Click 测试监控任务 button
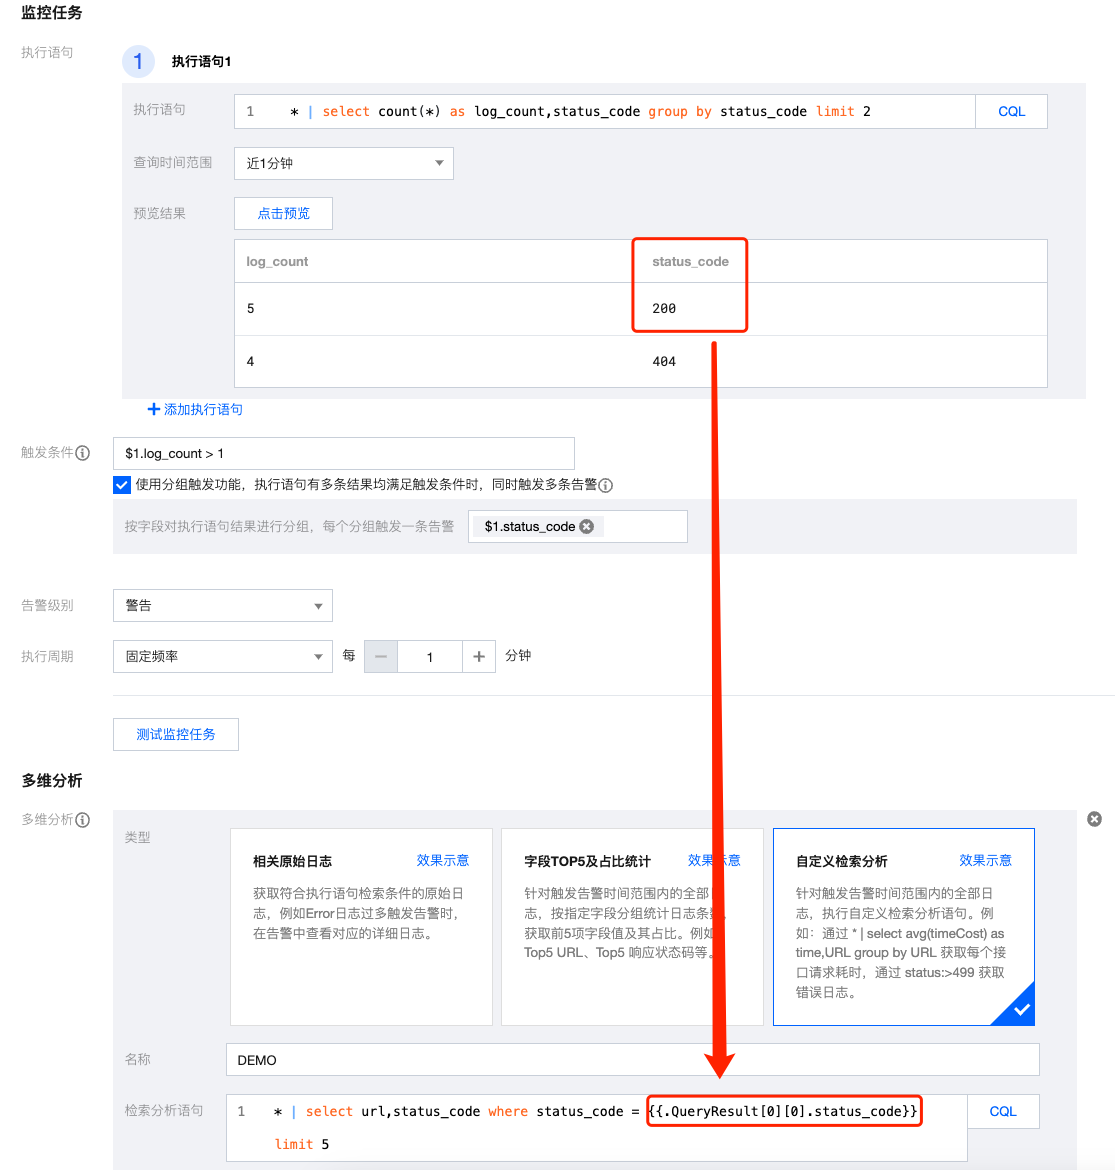The height and width of the screenshot is (1170, 1115). [x=176, y=734]
